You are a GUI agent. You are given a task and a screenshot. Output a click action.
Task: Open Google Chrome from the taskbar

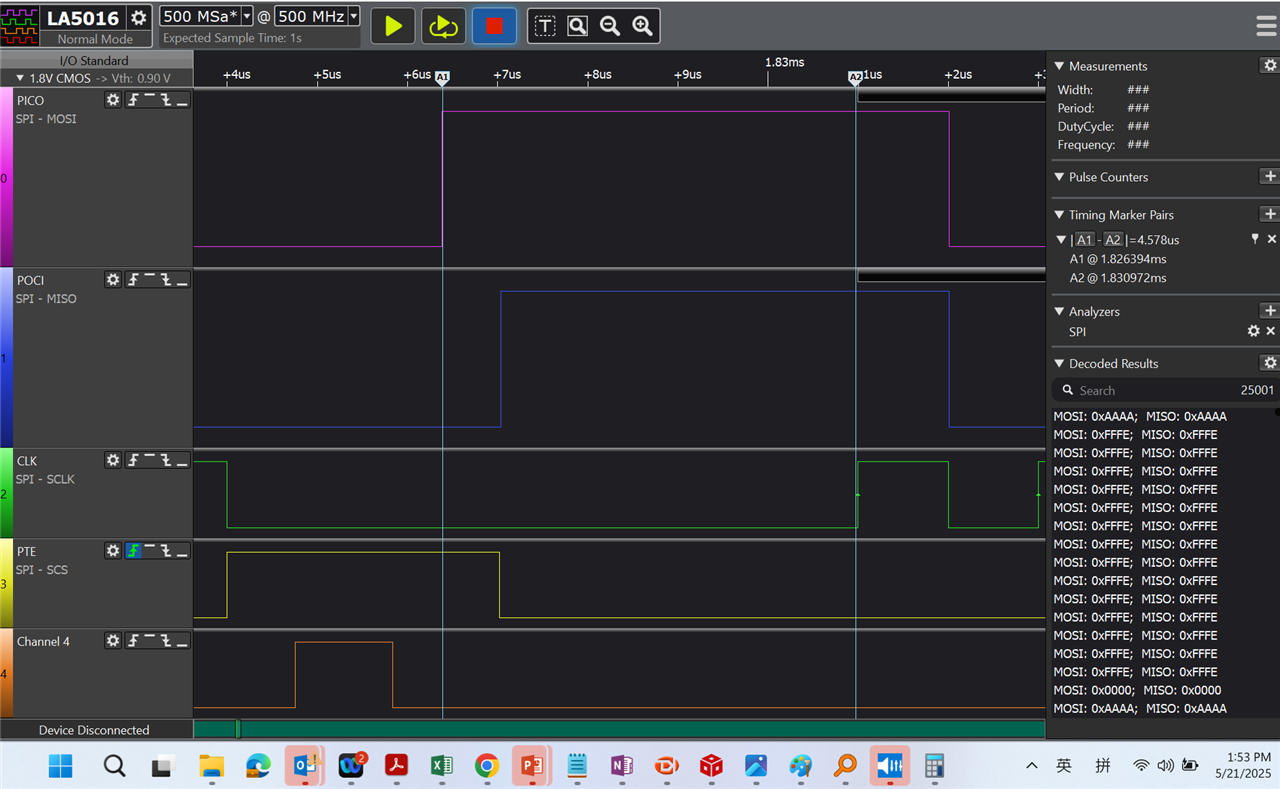point(487,766)
